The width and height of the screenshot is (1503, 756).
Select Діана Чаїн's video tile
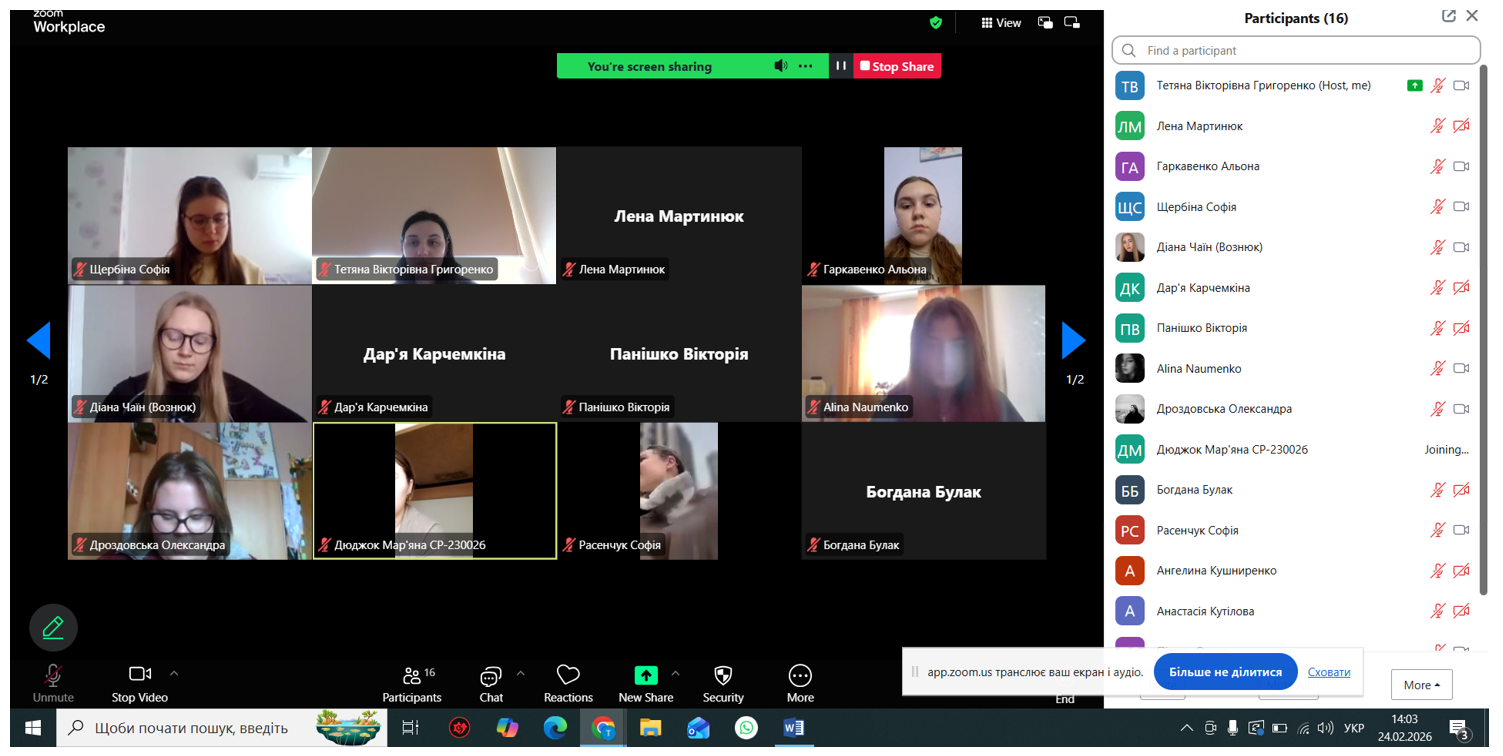point(190,353)
